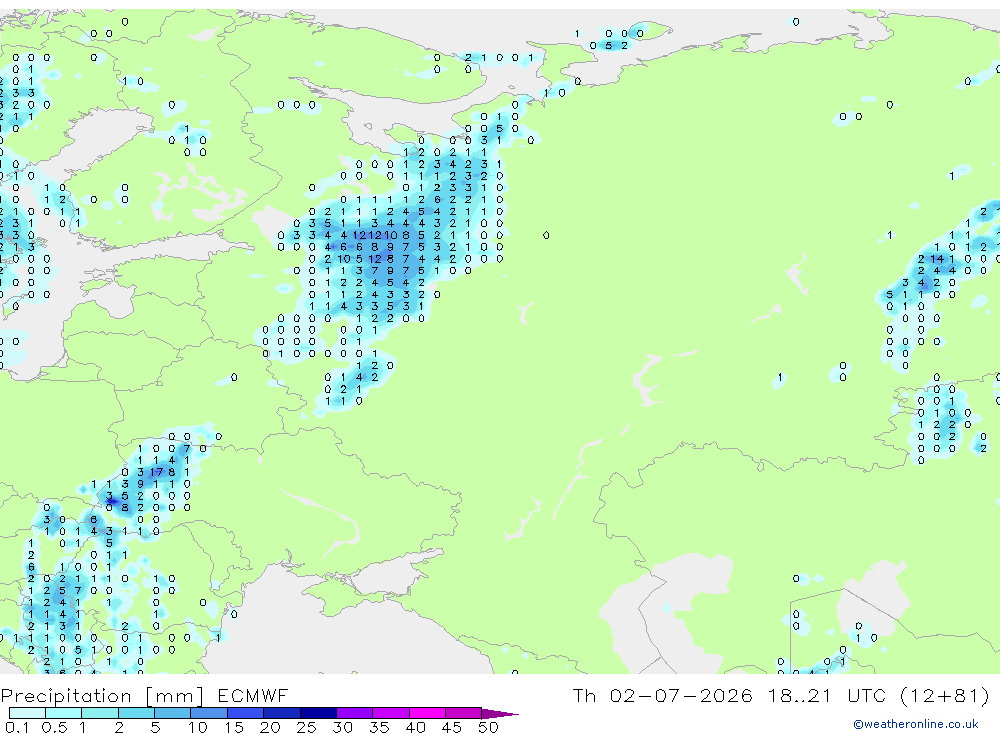Screen dimensions: 1000x733
Task: Click the '25' legend scale label
Action: (x=306, y=727)
